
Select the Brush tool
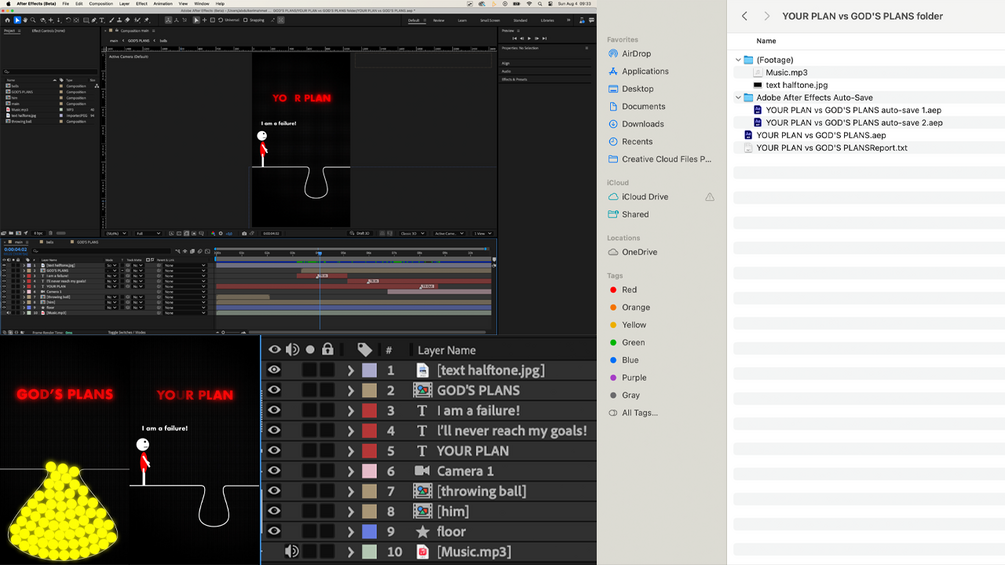click(112, 20)
